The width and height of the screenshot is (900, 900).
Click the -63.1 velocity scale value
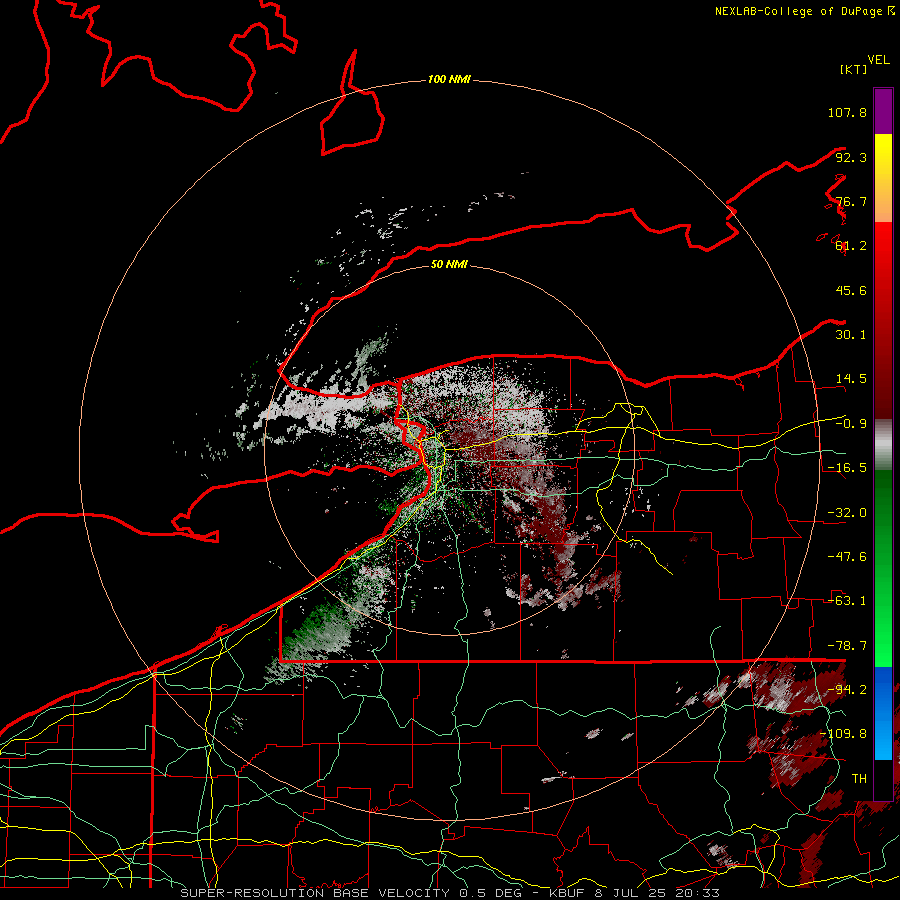click(x=847, y=601)
